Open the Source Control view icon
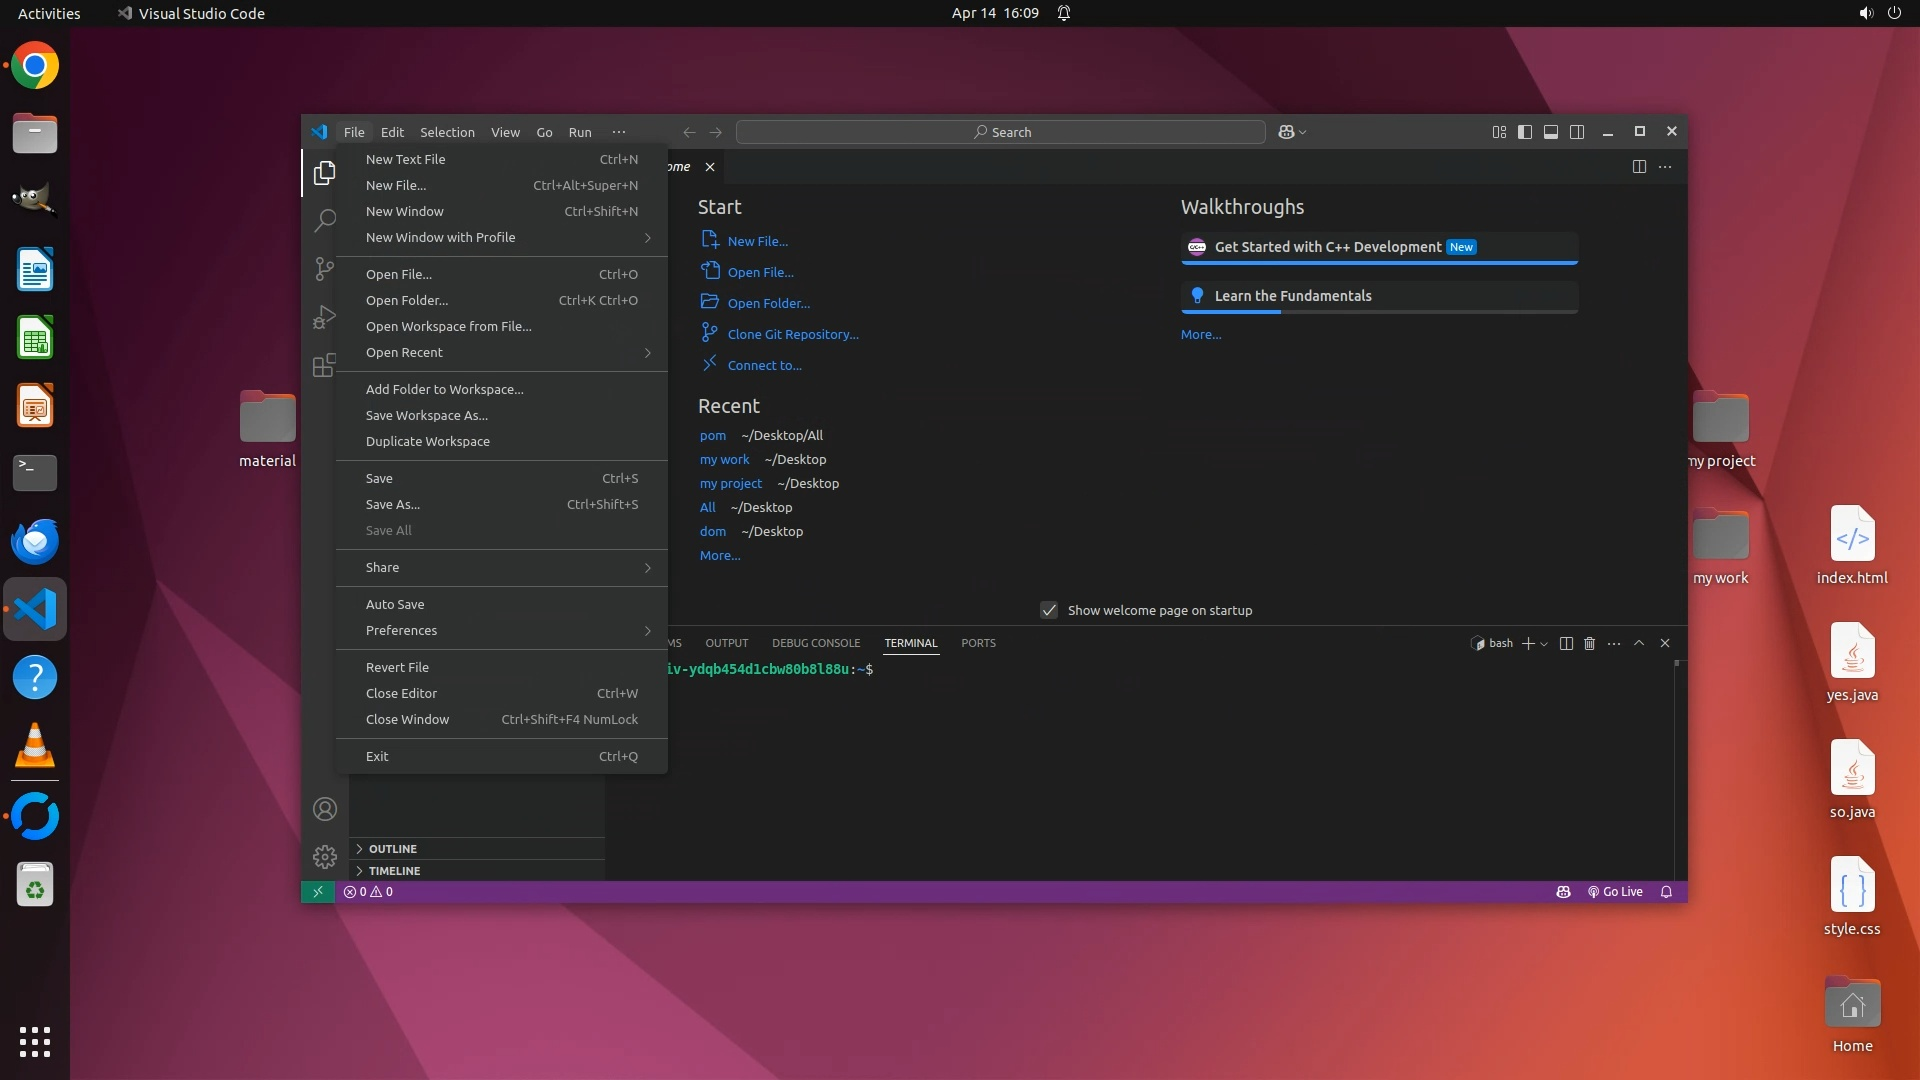 [x=324, y=269]
